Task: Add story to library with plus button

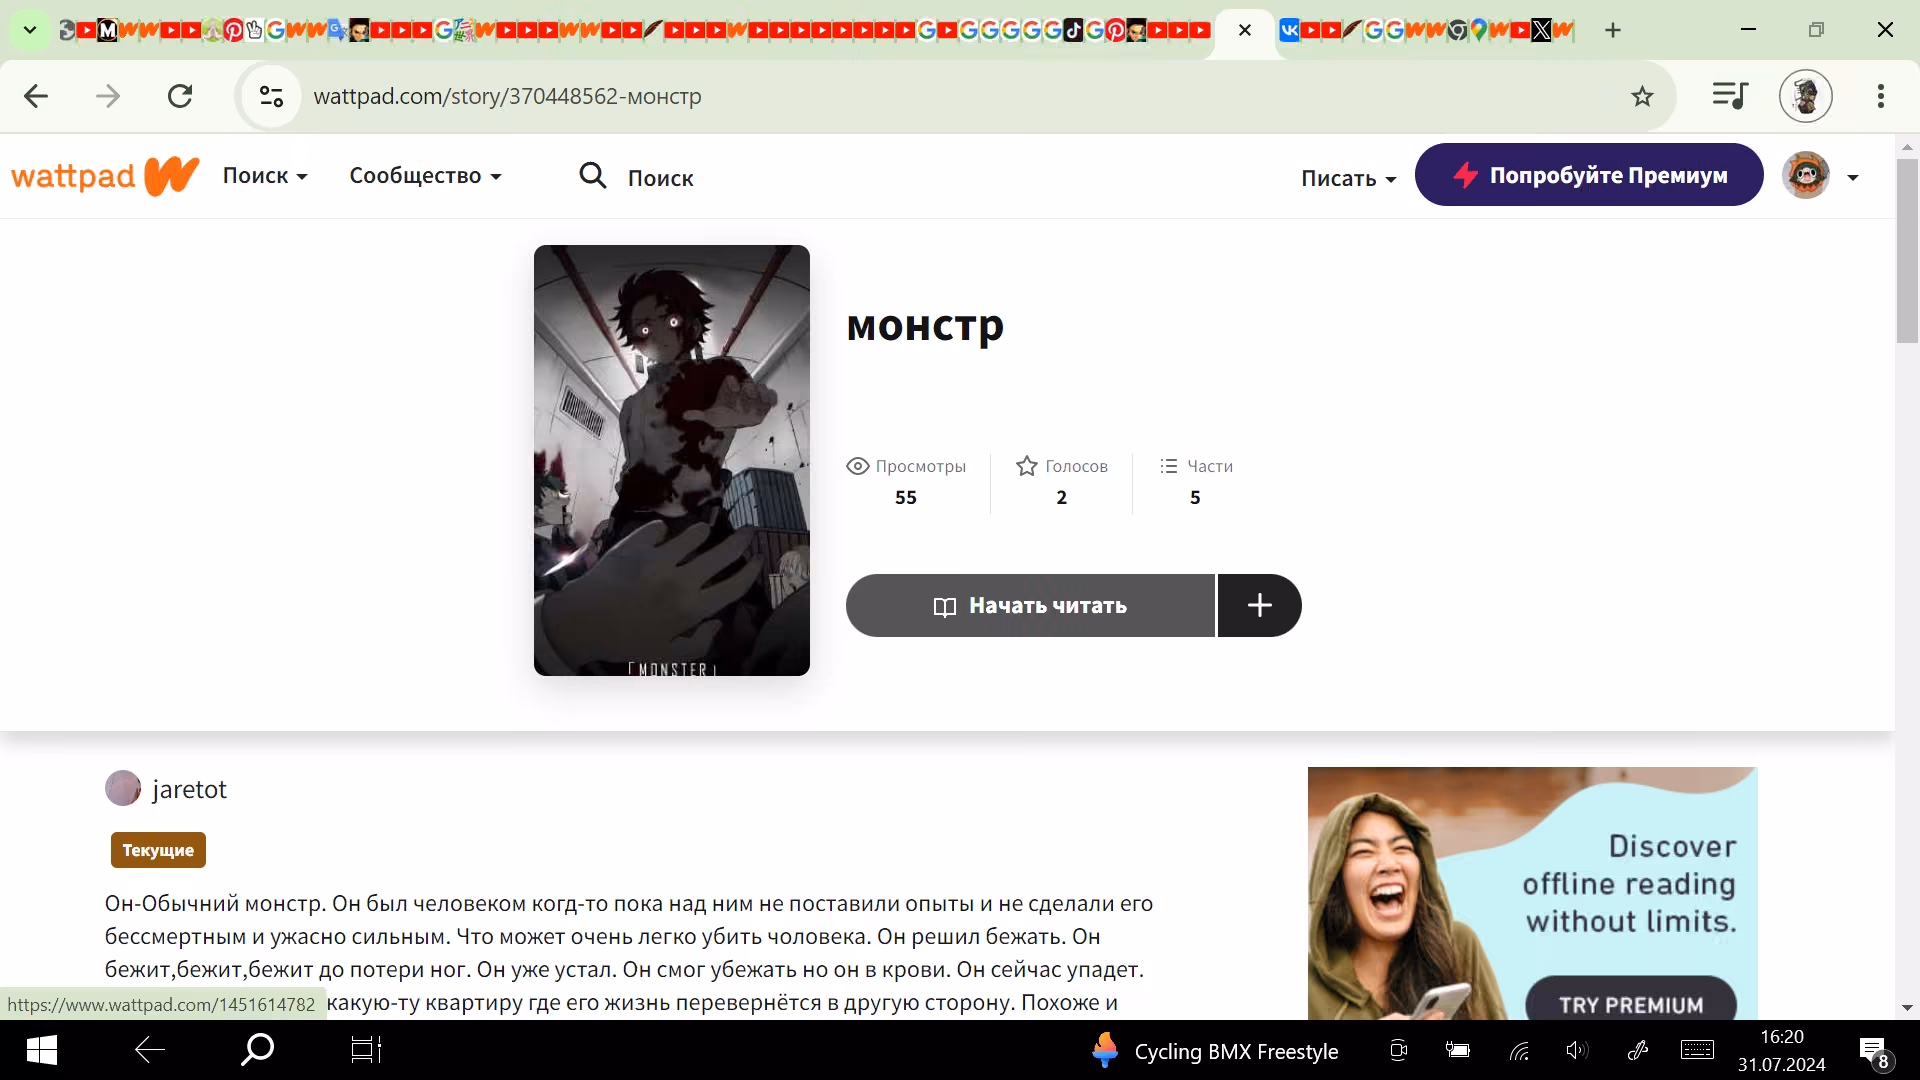Action: pos(1260,605)
